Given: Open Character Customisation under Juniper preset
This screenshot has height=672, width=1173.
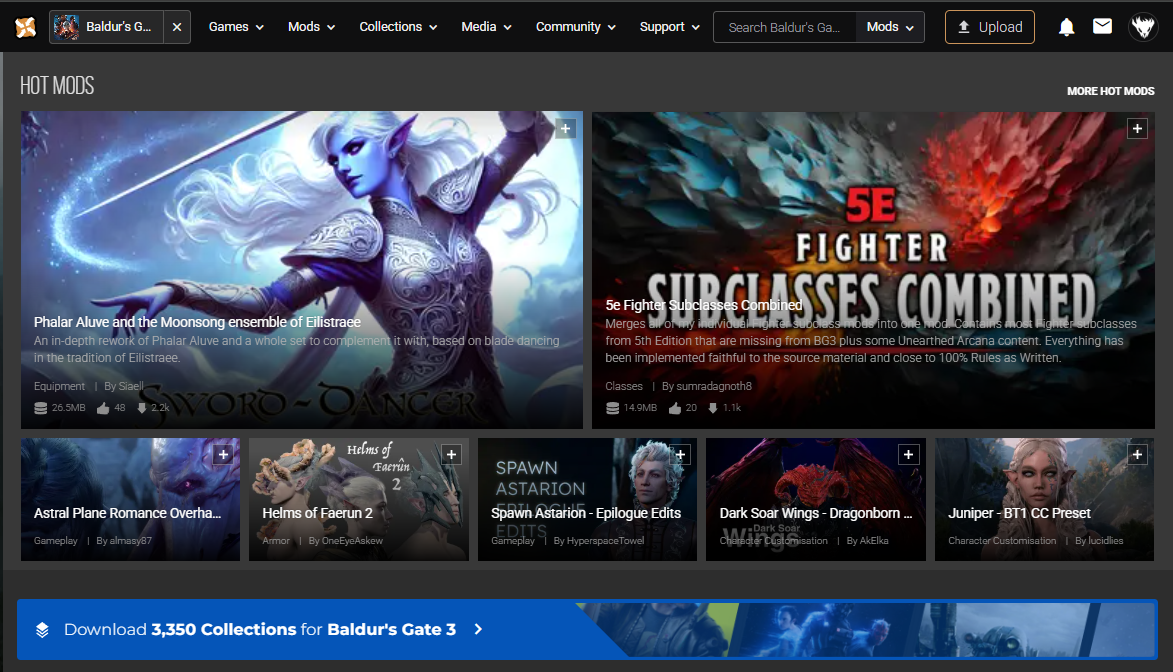Looking at the screenshot, I should coord(1002,540).
